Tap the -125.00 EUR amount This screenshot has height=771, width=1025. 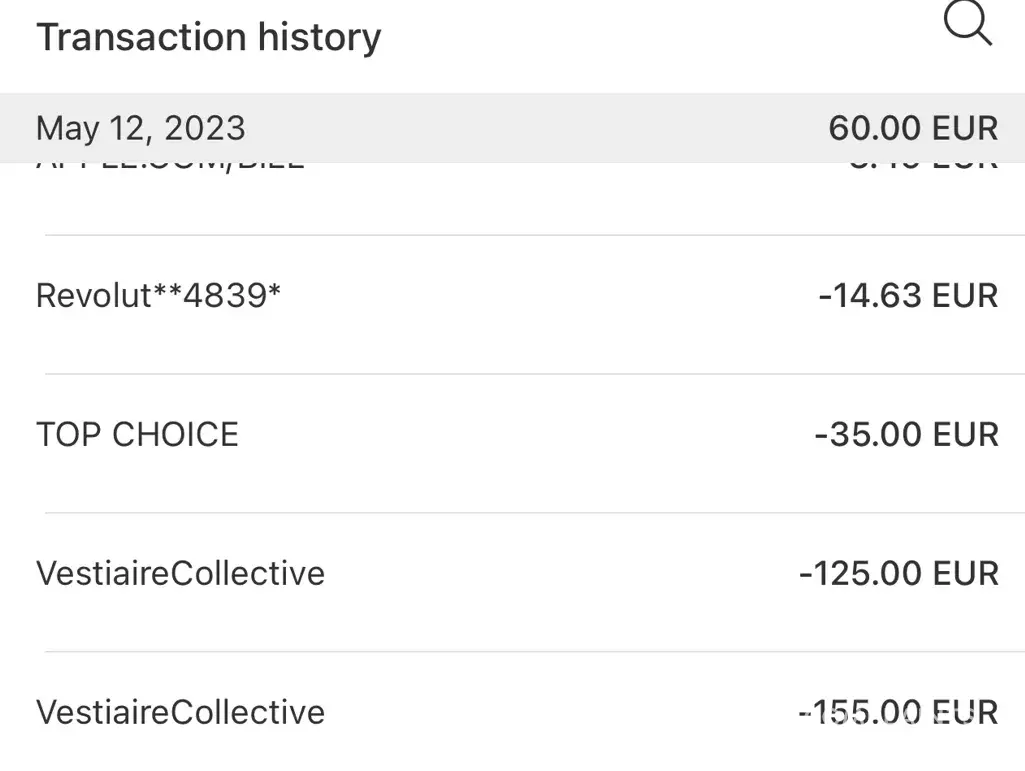[898, 574]
